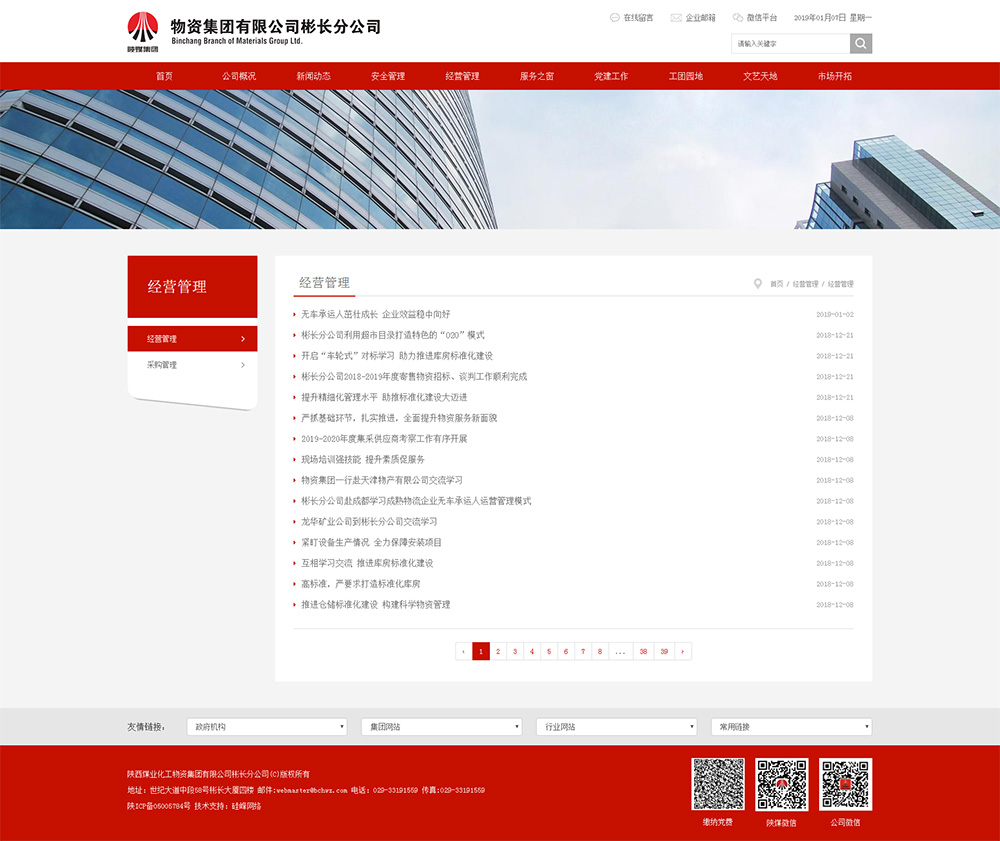Click the next page arrow in pagination
This screenshot has height=841, width=1000.
tap(683, 652)
